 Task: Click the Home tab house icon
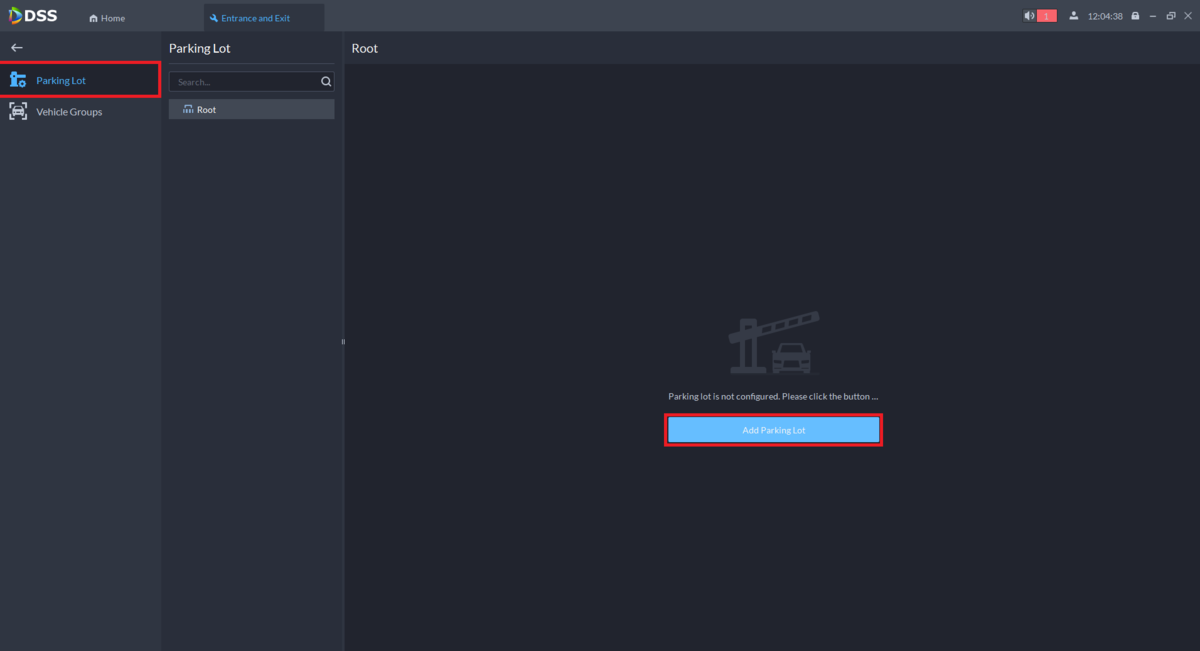tap(94, 18)
